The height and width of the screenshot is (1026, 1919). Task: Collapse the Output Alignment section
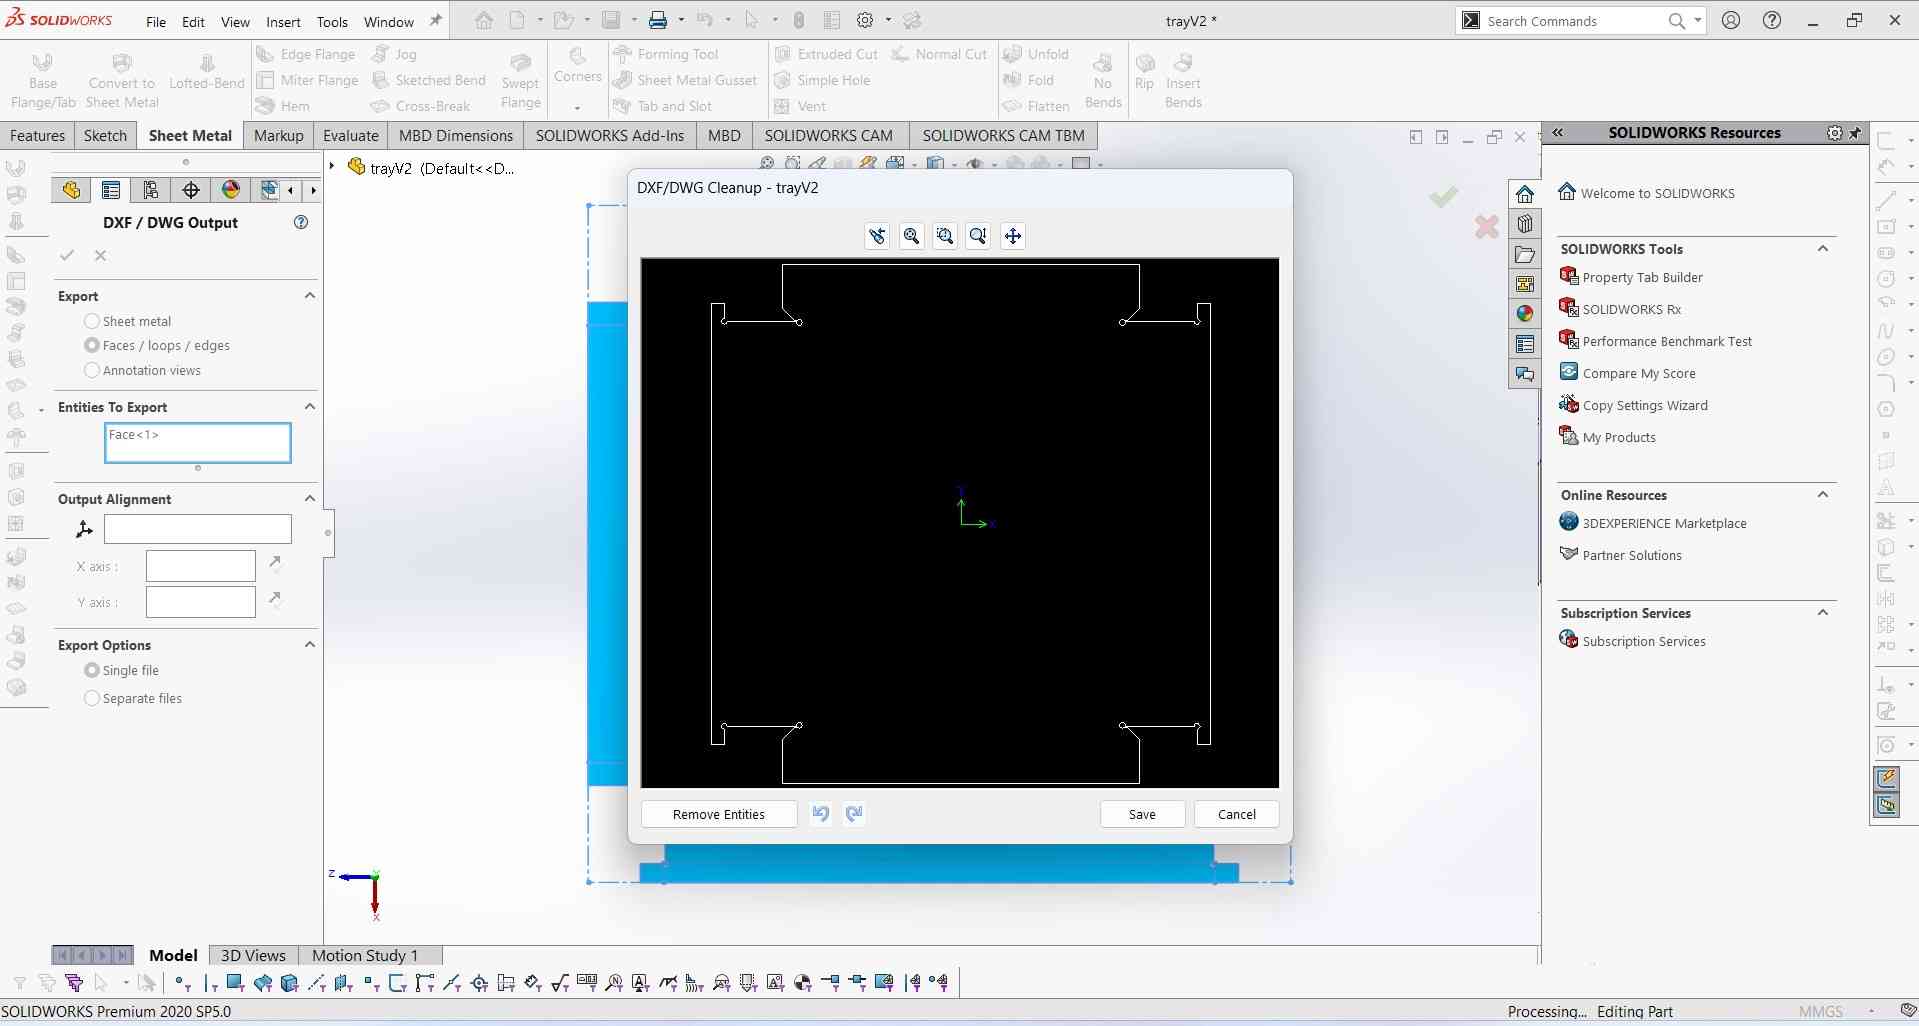coord(310,499)
